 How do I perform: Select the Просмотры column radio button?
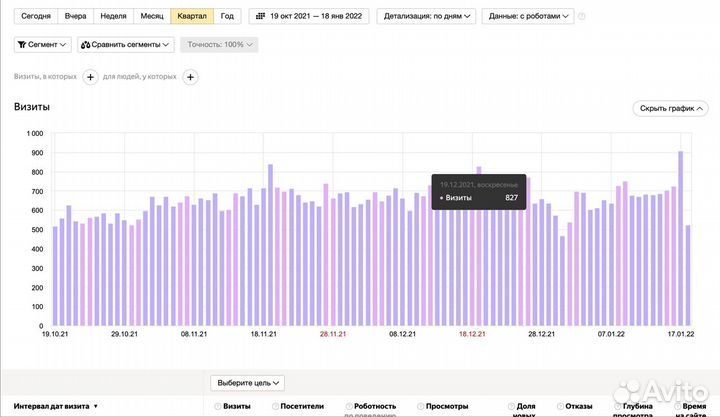coord(420,407)
